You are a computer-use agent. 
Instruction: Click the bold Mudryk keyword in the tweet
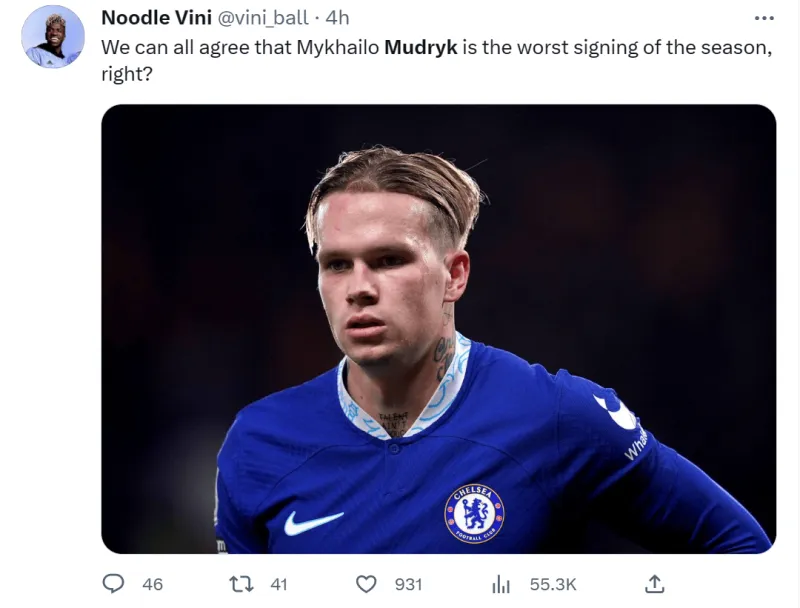[420, 47]
